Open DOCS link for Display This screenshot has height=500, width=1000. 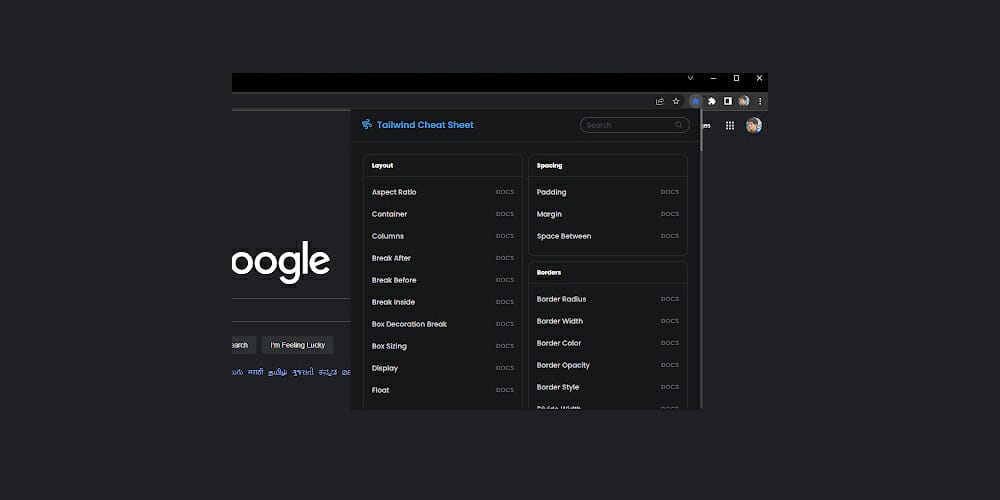(x=504, y=368)
